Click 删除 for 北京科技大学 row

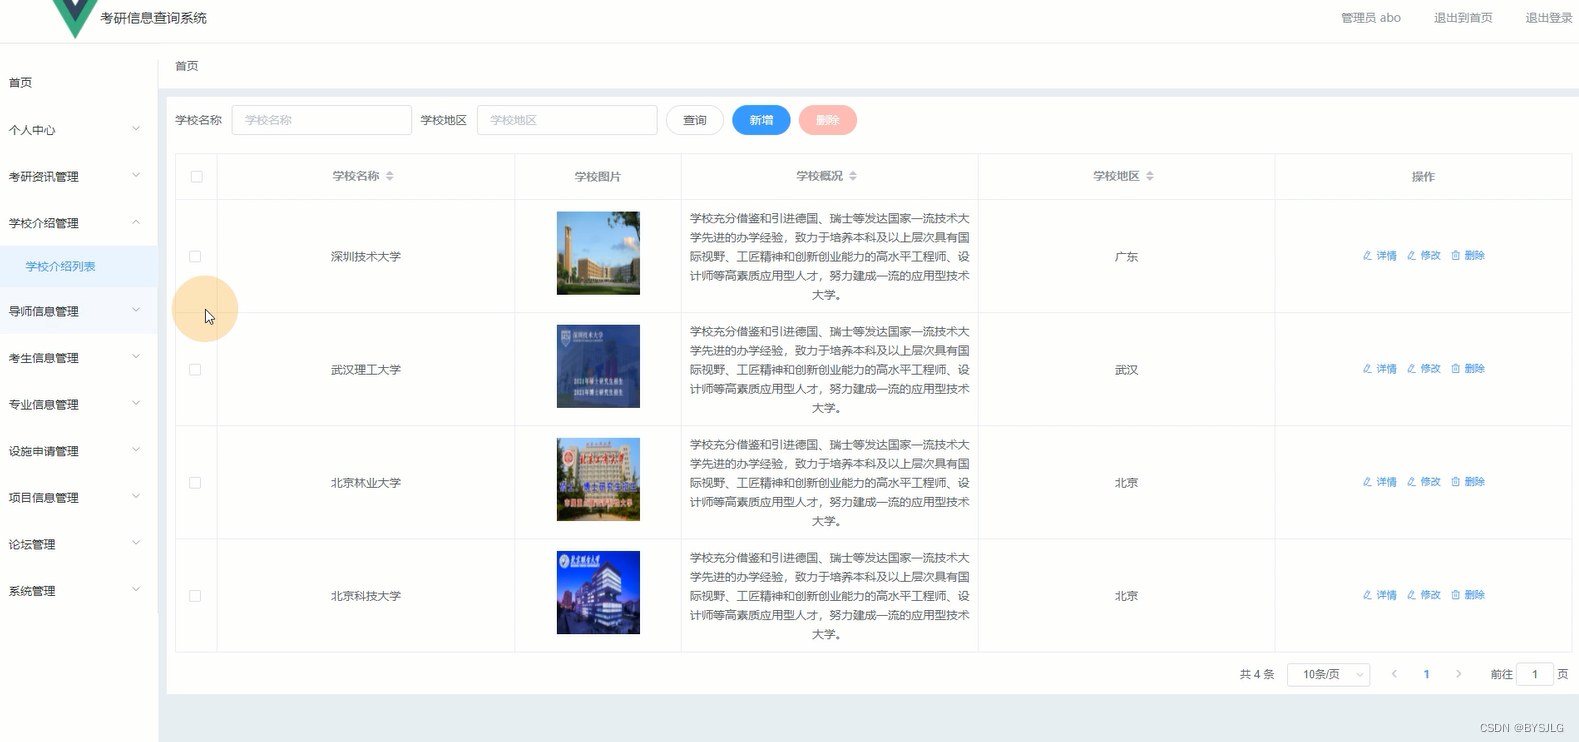point(1468,595)
